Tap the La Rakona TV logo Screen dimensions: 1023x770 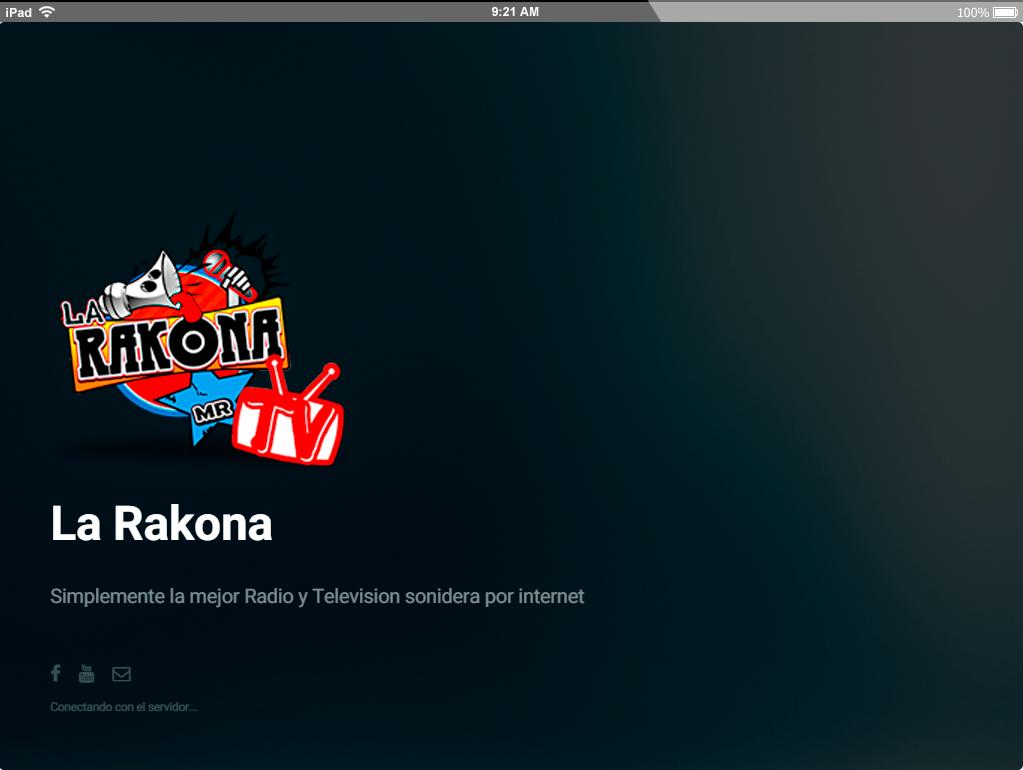[202, 339]
